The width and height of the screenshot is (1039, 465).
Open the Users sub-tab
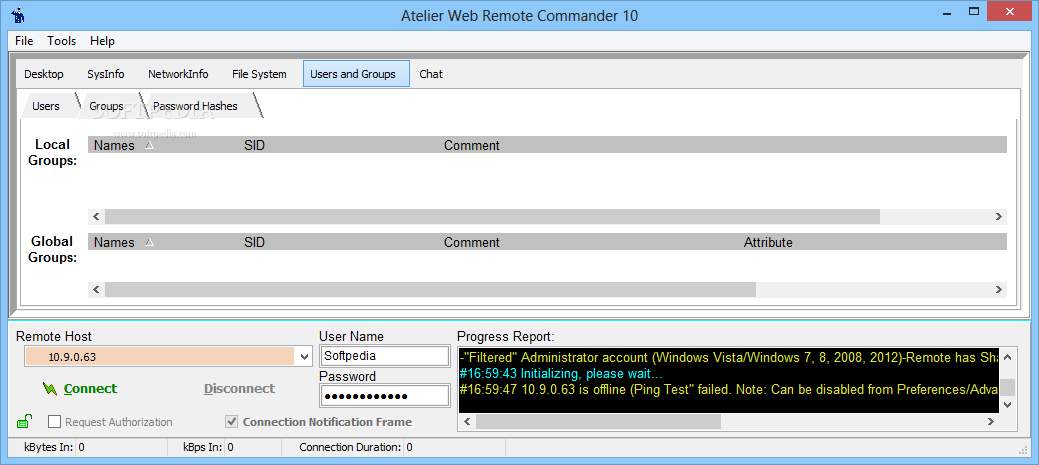click(46, 106)
